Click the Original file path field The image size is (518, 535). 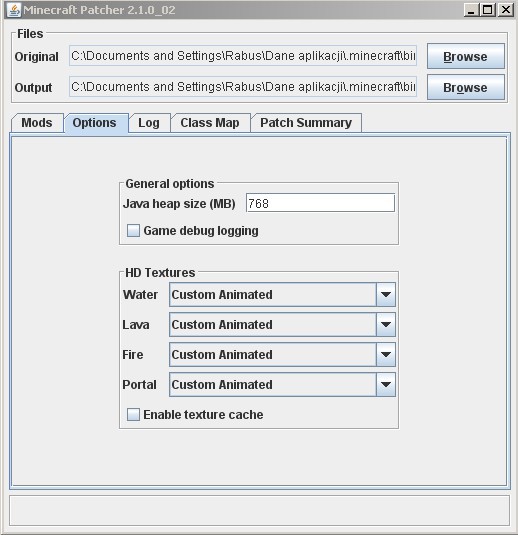(x=243, y=56)
